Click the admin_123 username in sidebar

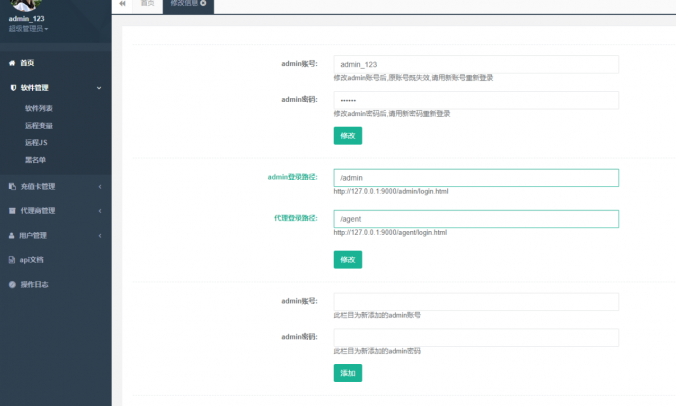click(x=26, y=19)
